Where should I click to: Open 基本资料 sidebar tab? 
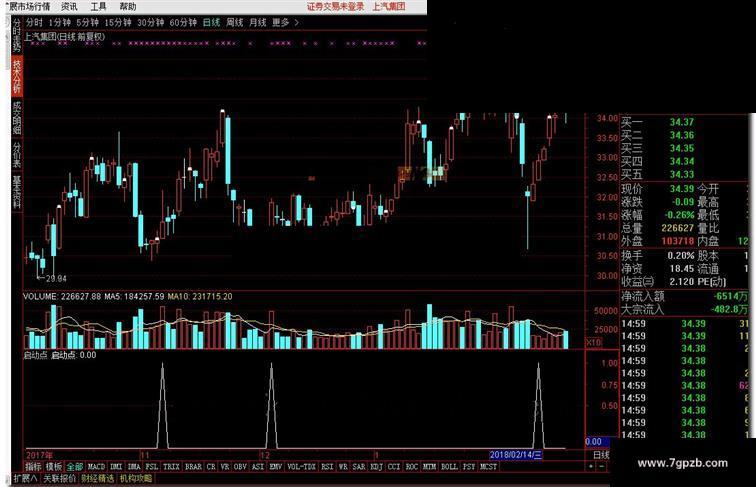point(17,192)
